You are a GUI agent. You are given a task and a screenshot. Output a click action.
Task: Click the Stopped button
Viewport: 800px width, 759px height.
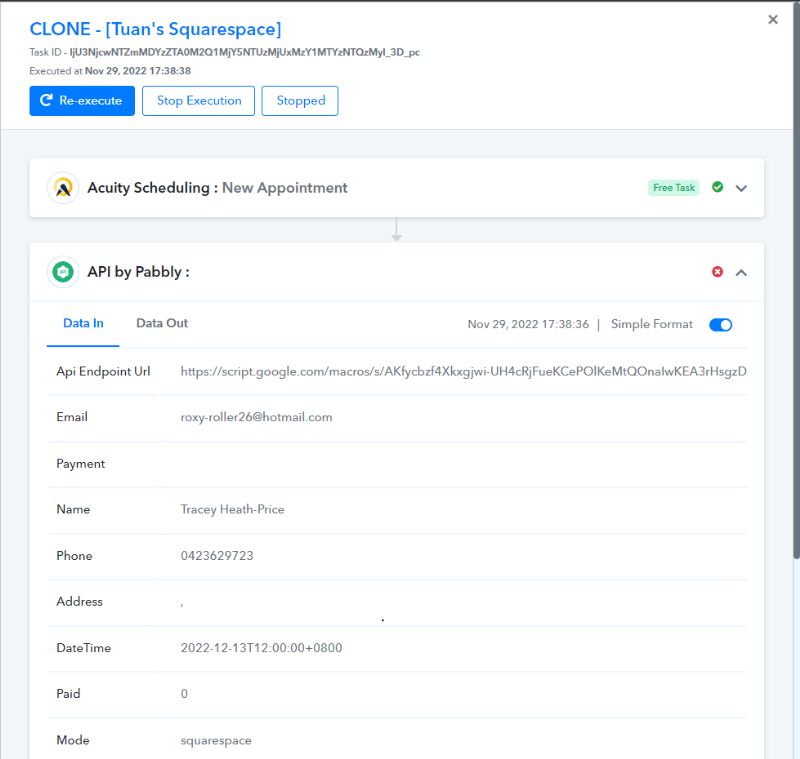pyautogui.click(x=300, y=100)
